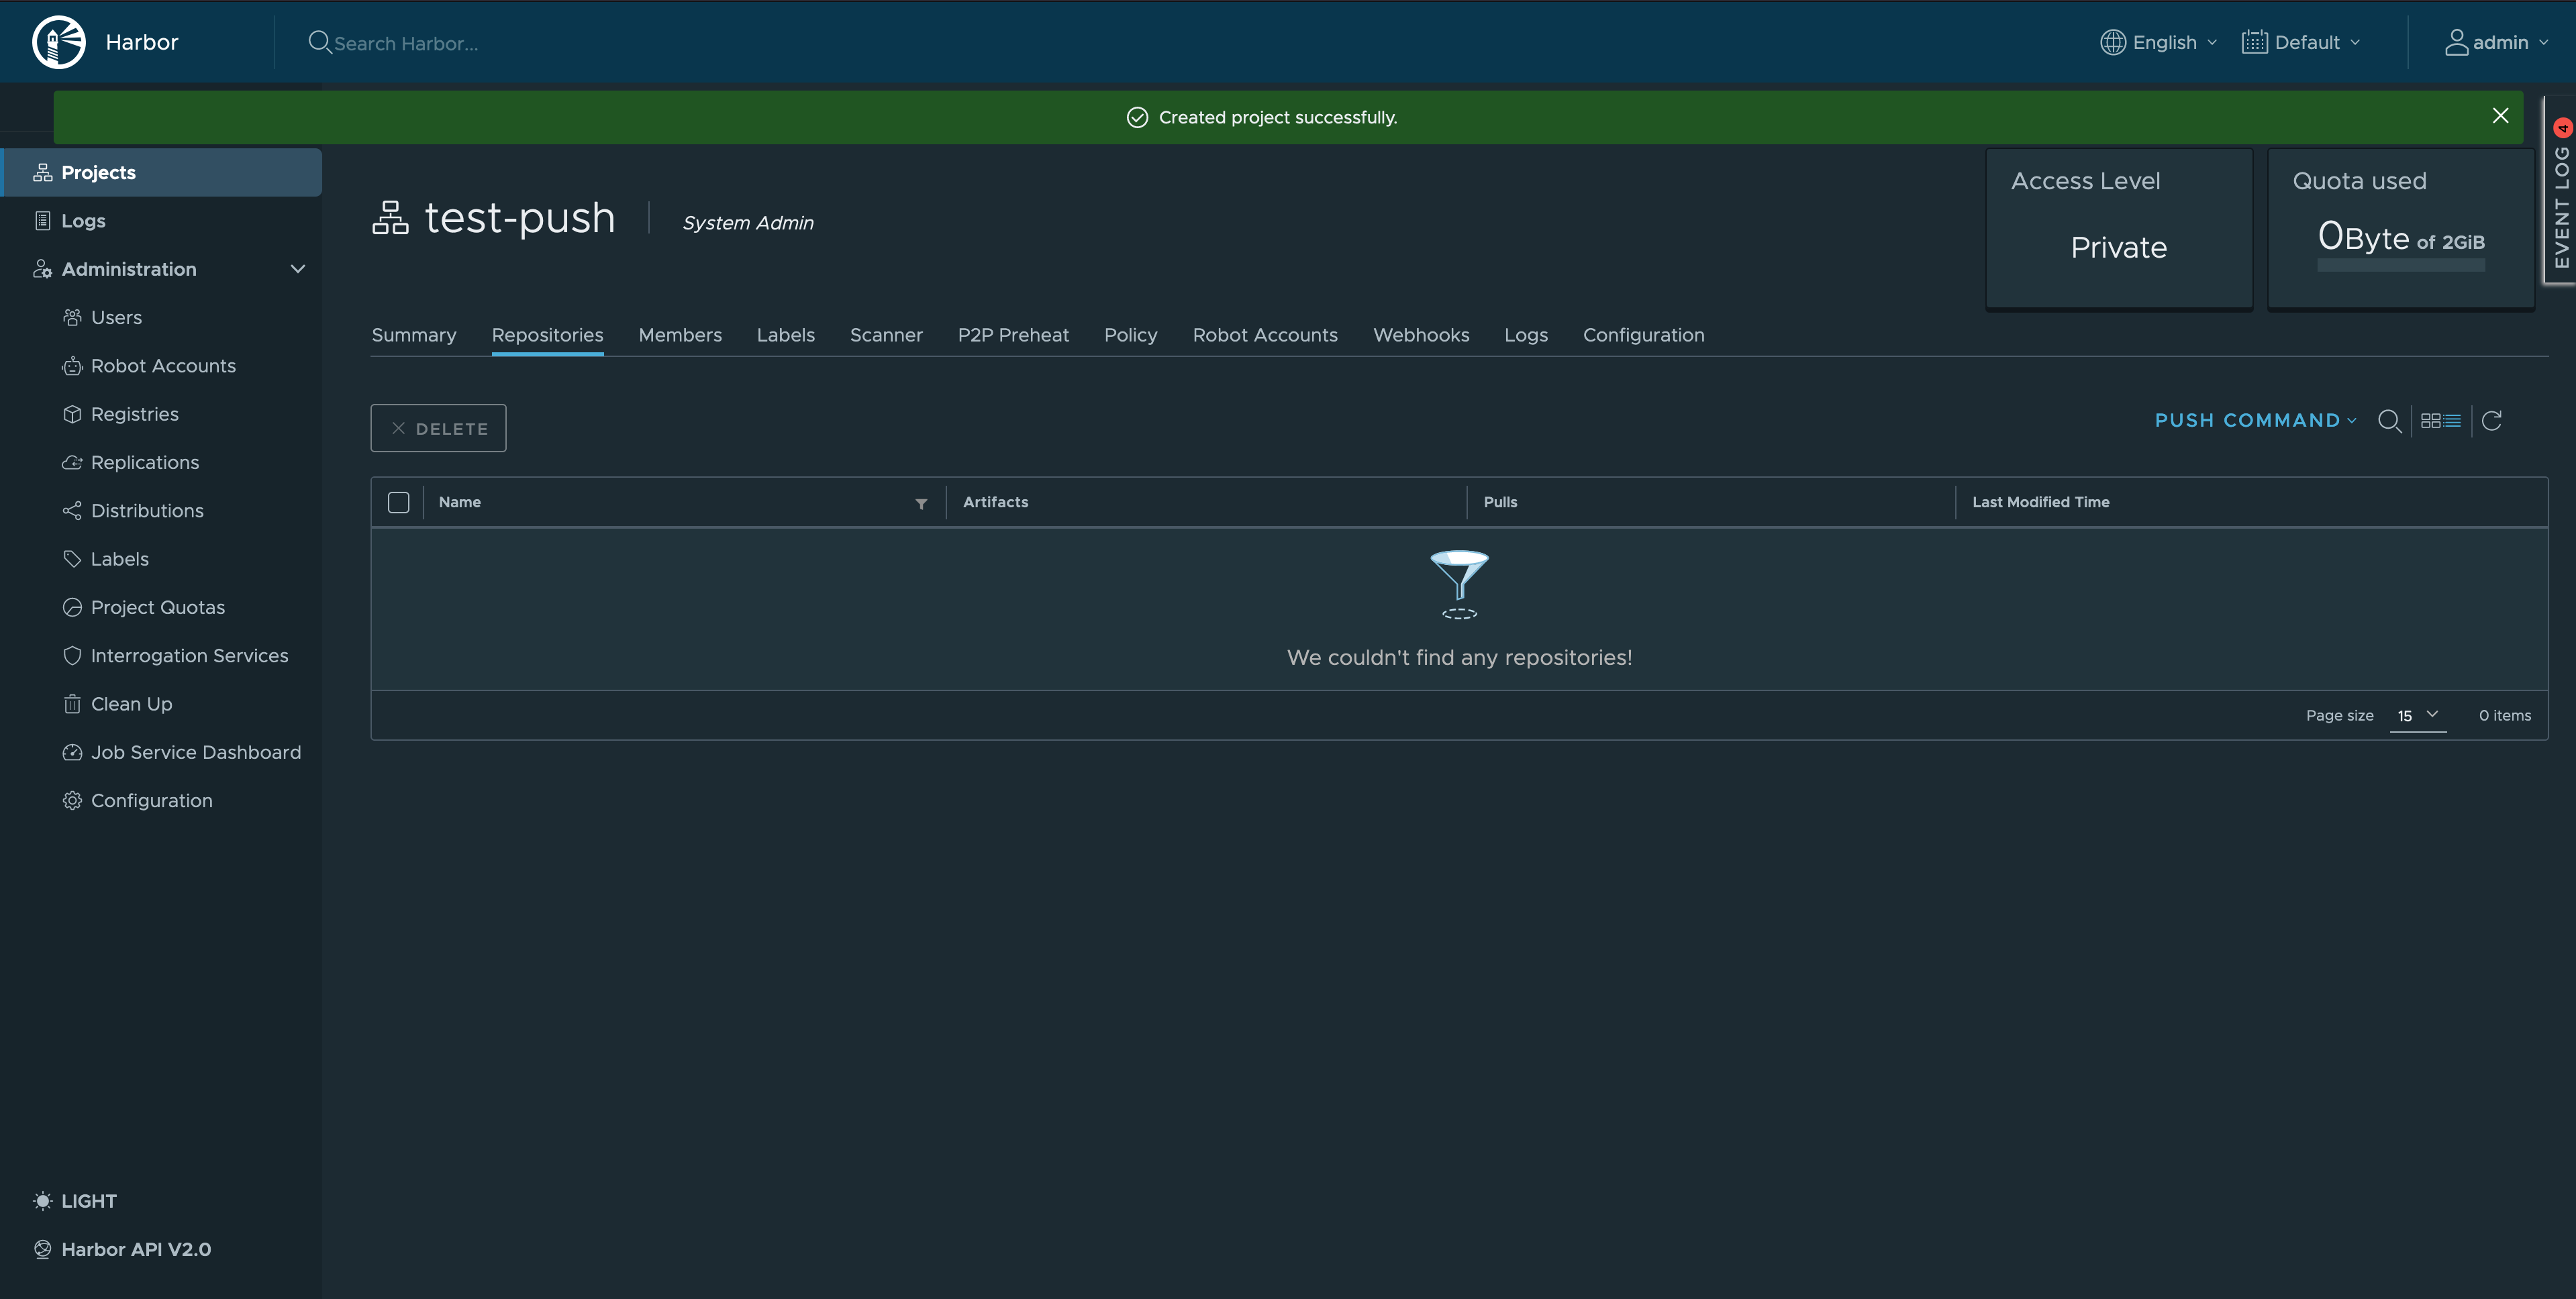
Task: Click the Harbor lighthouse logo
Action: [58, 42]
